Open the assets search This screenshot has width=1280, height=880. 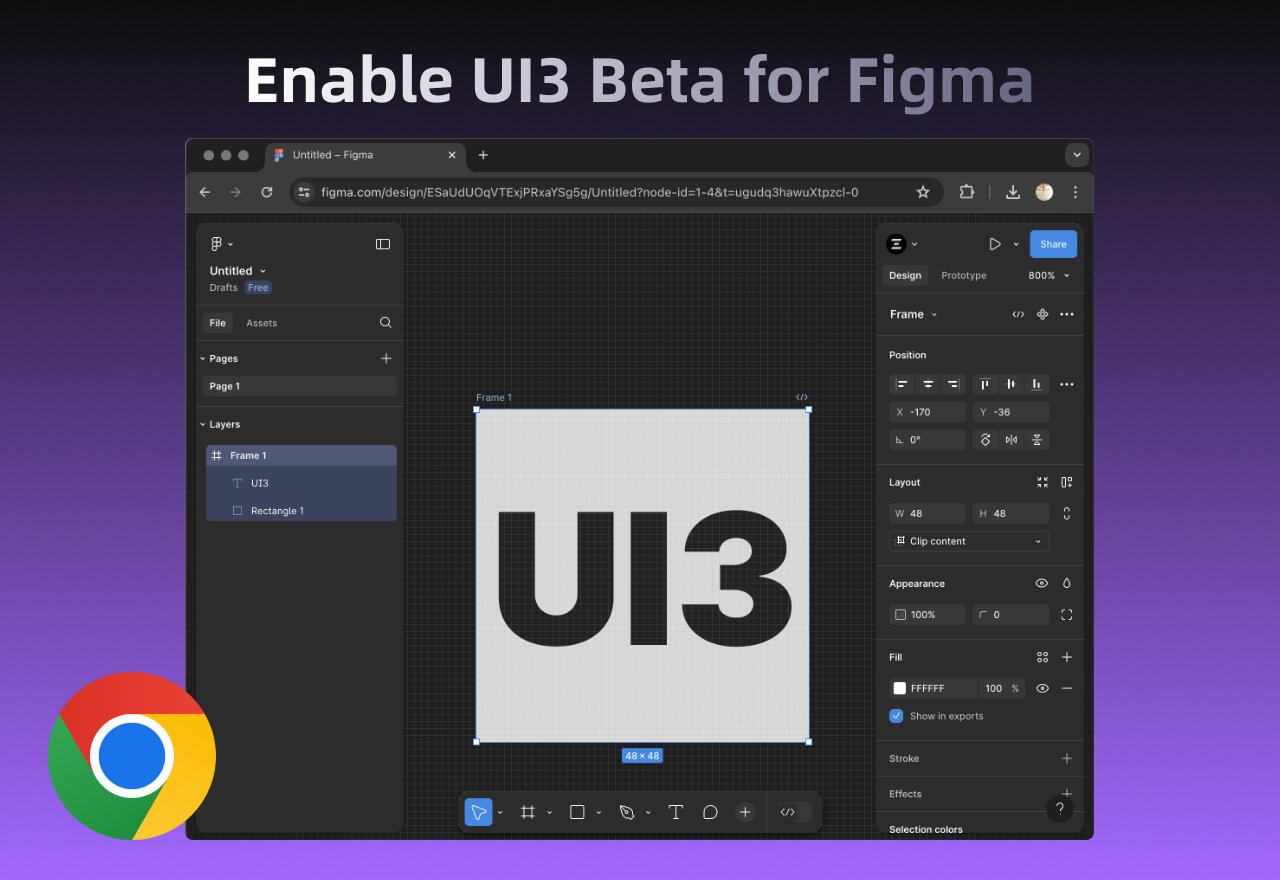coord(385,322)
